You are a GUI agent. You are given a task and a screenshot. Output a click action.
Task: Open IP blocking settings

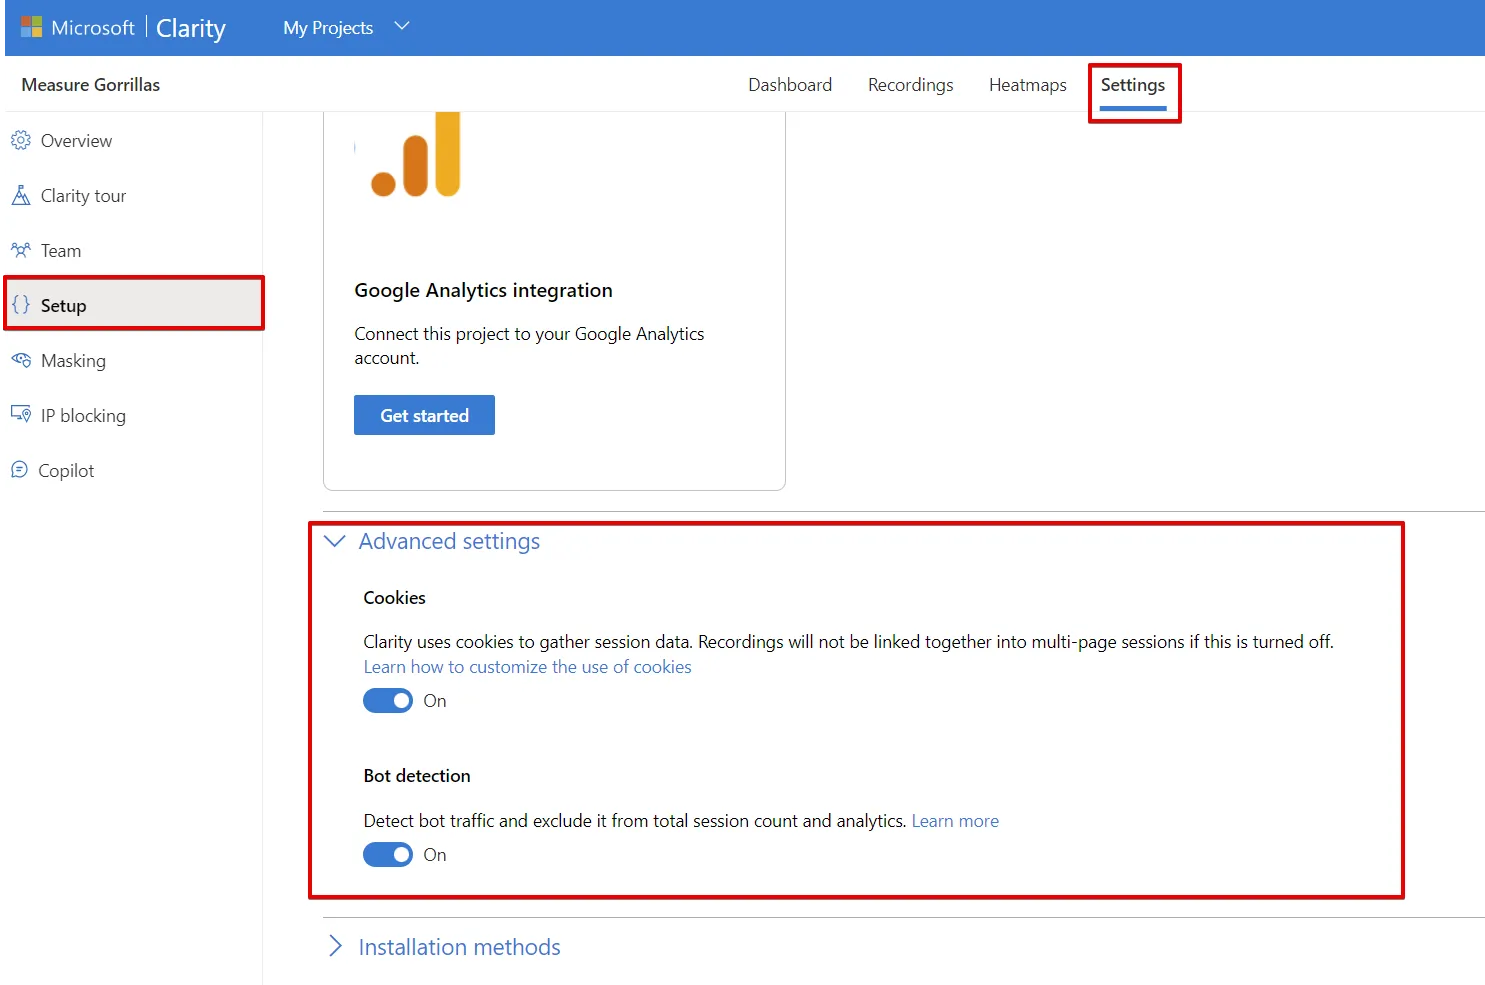coord(132,416)
